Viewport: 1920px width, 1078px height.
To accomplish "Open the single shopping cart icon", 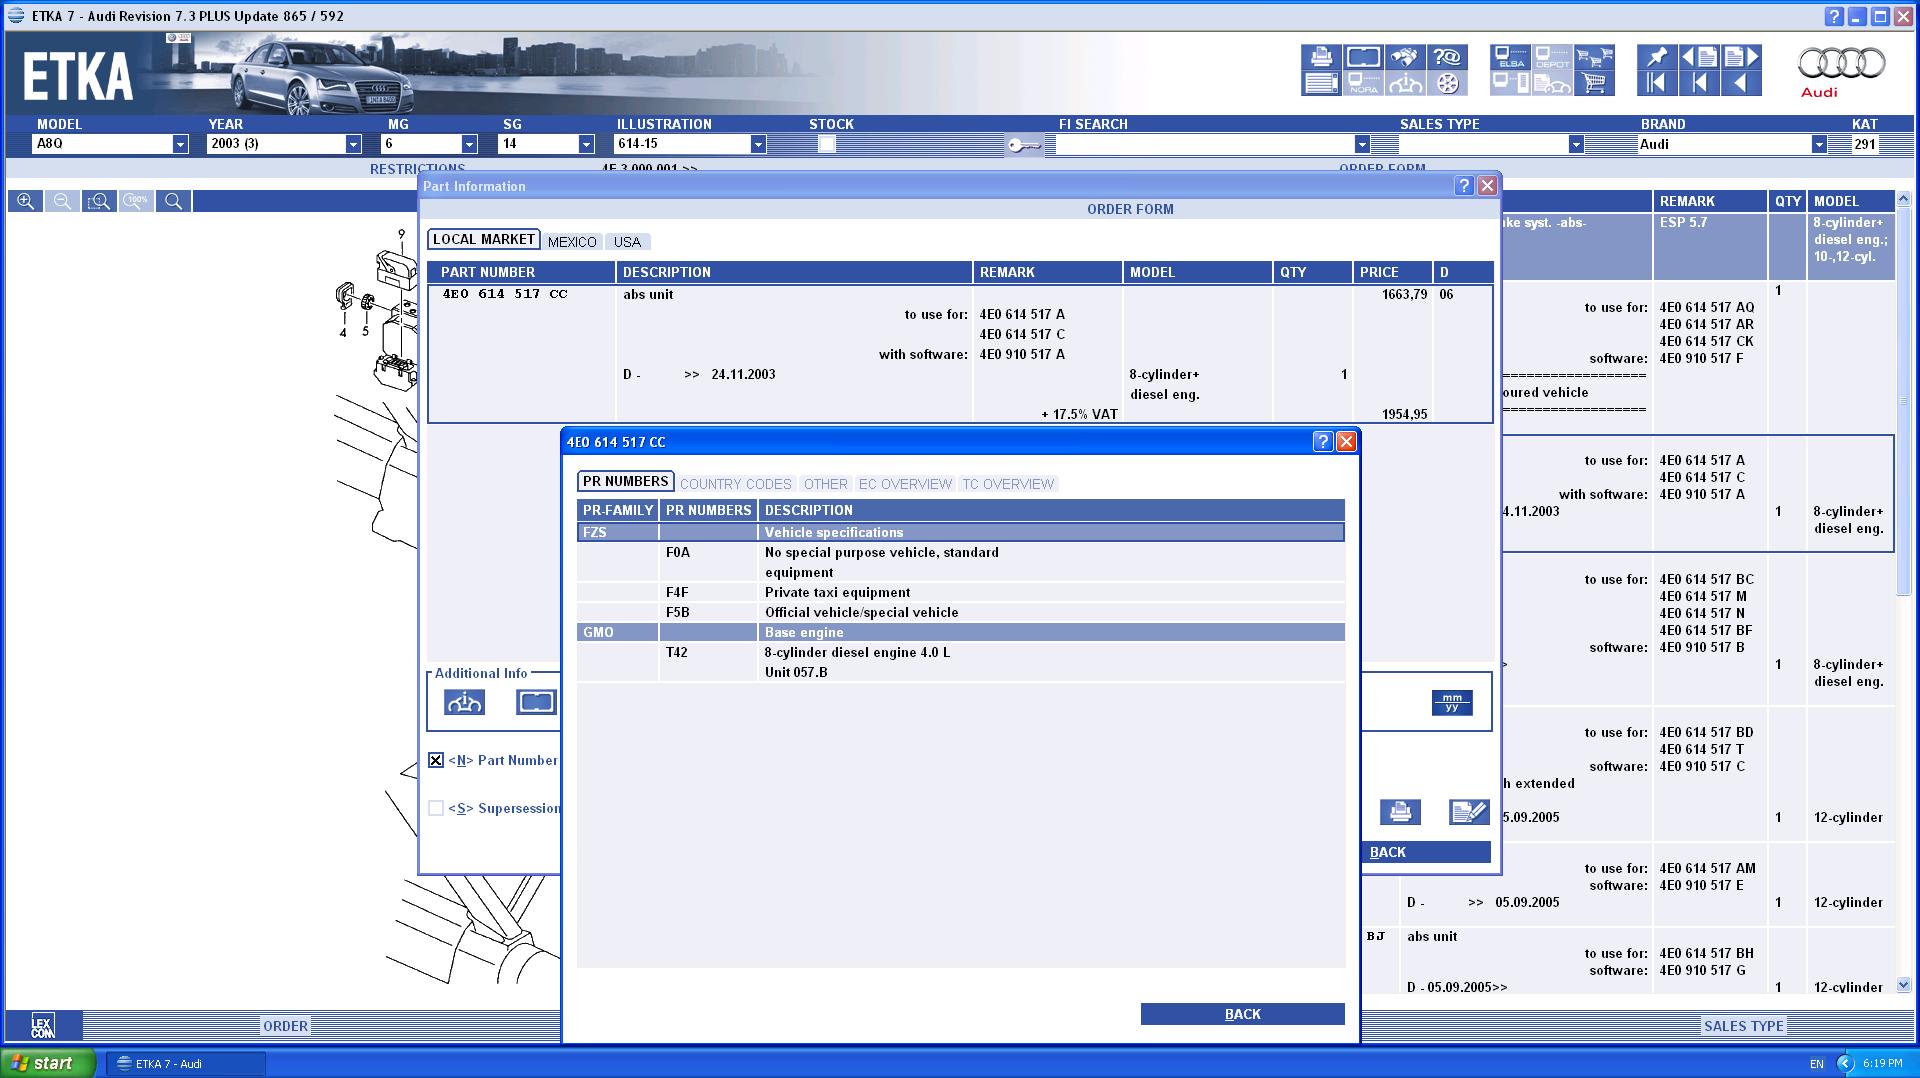I will point(1594,84).
